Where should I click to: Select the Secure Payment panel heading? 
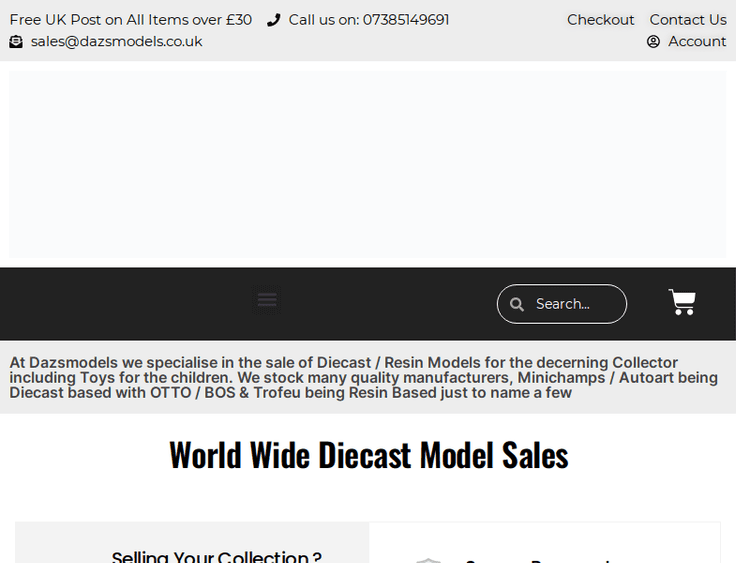pyautogui.click(x=538, y=558)
